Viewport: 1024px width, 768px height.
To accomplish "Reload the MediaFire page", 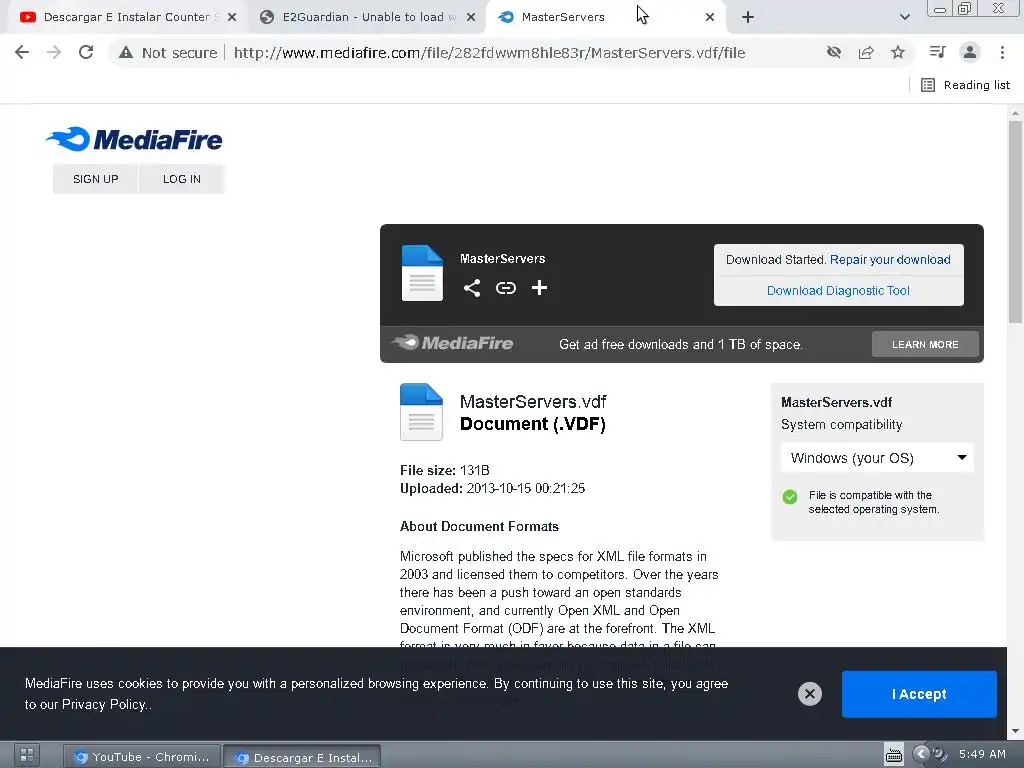I will pyautogui.click(x=86, y=52).
